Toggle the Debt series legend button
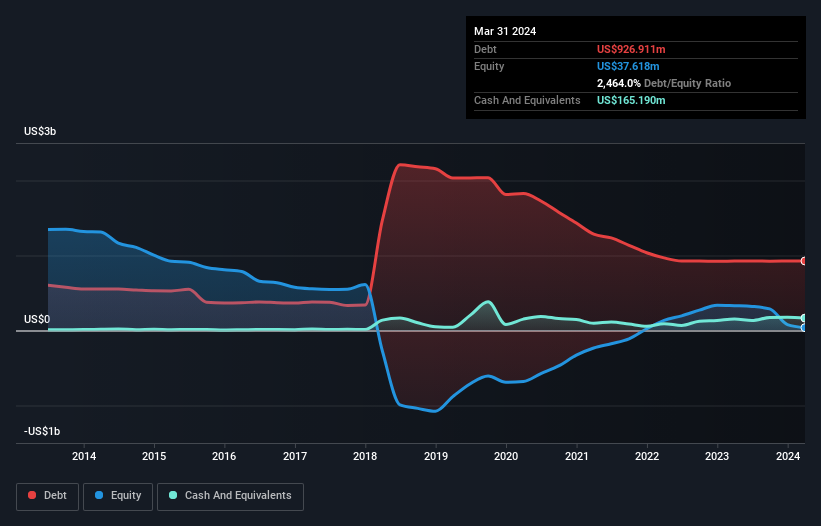Screen dimensions: 821x526 (48, 496)
